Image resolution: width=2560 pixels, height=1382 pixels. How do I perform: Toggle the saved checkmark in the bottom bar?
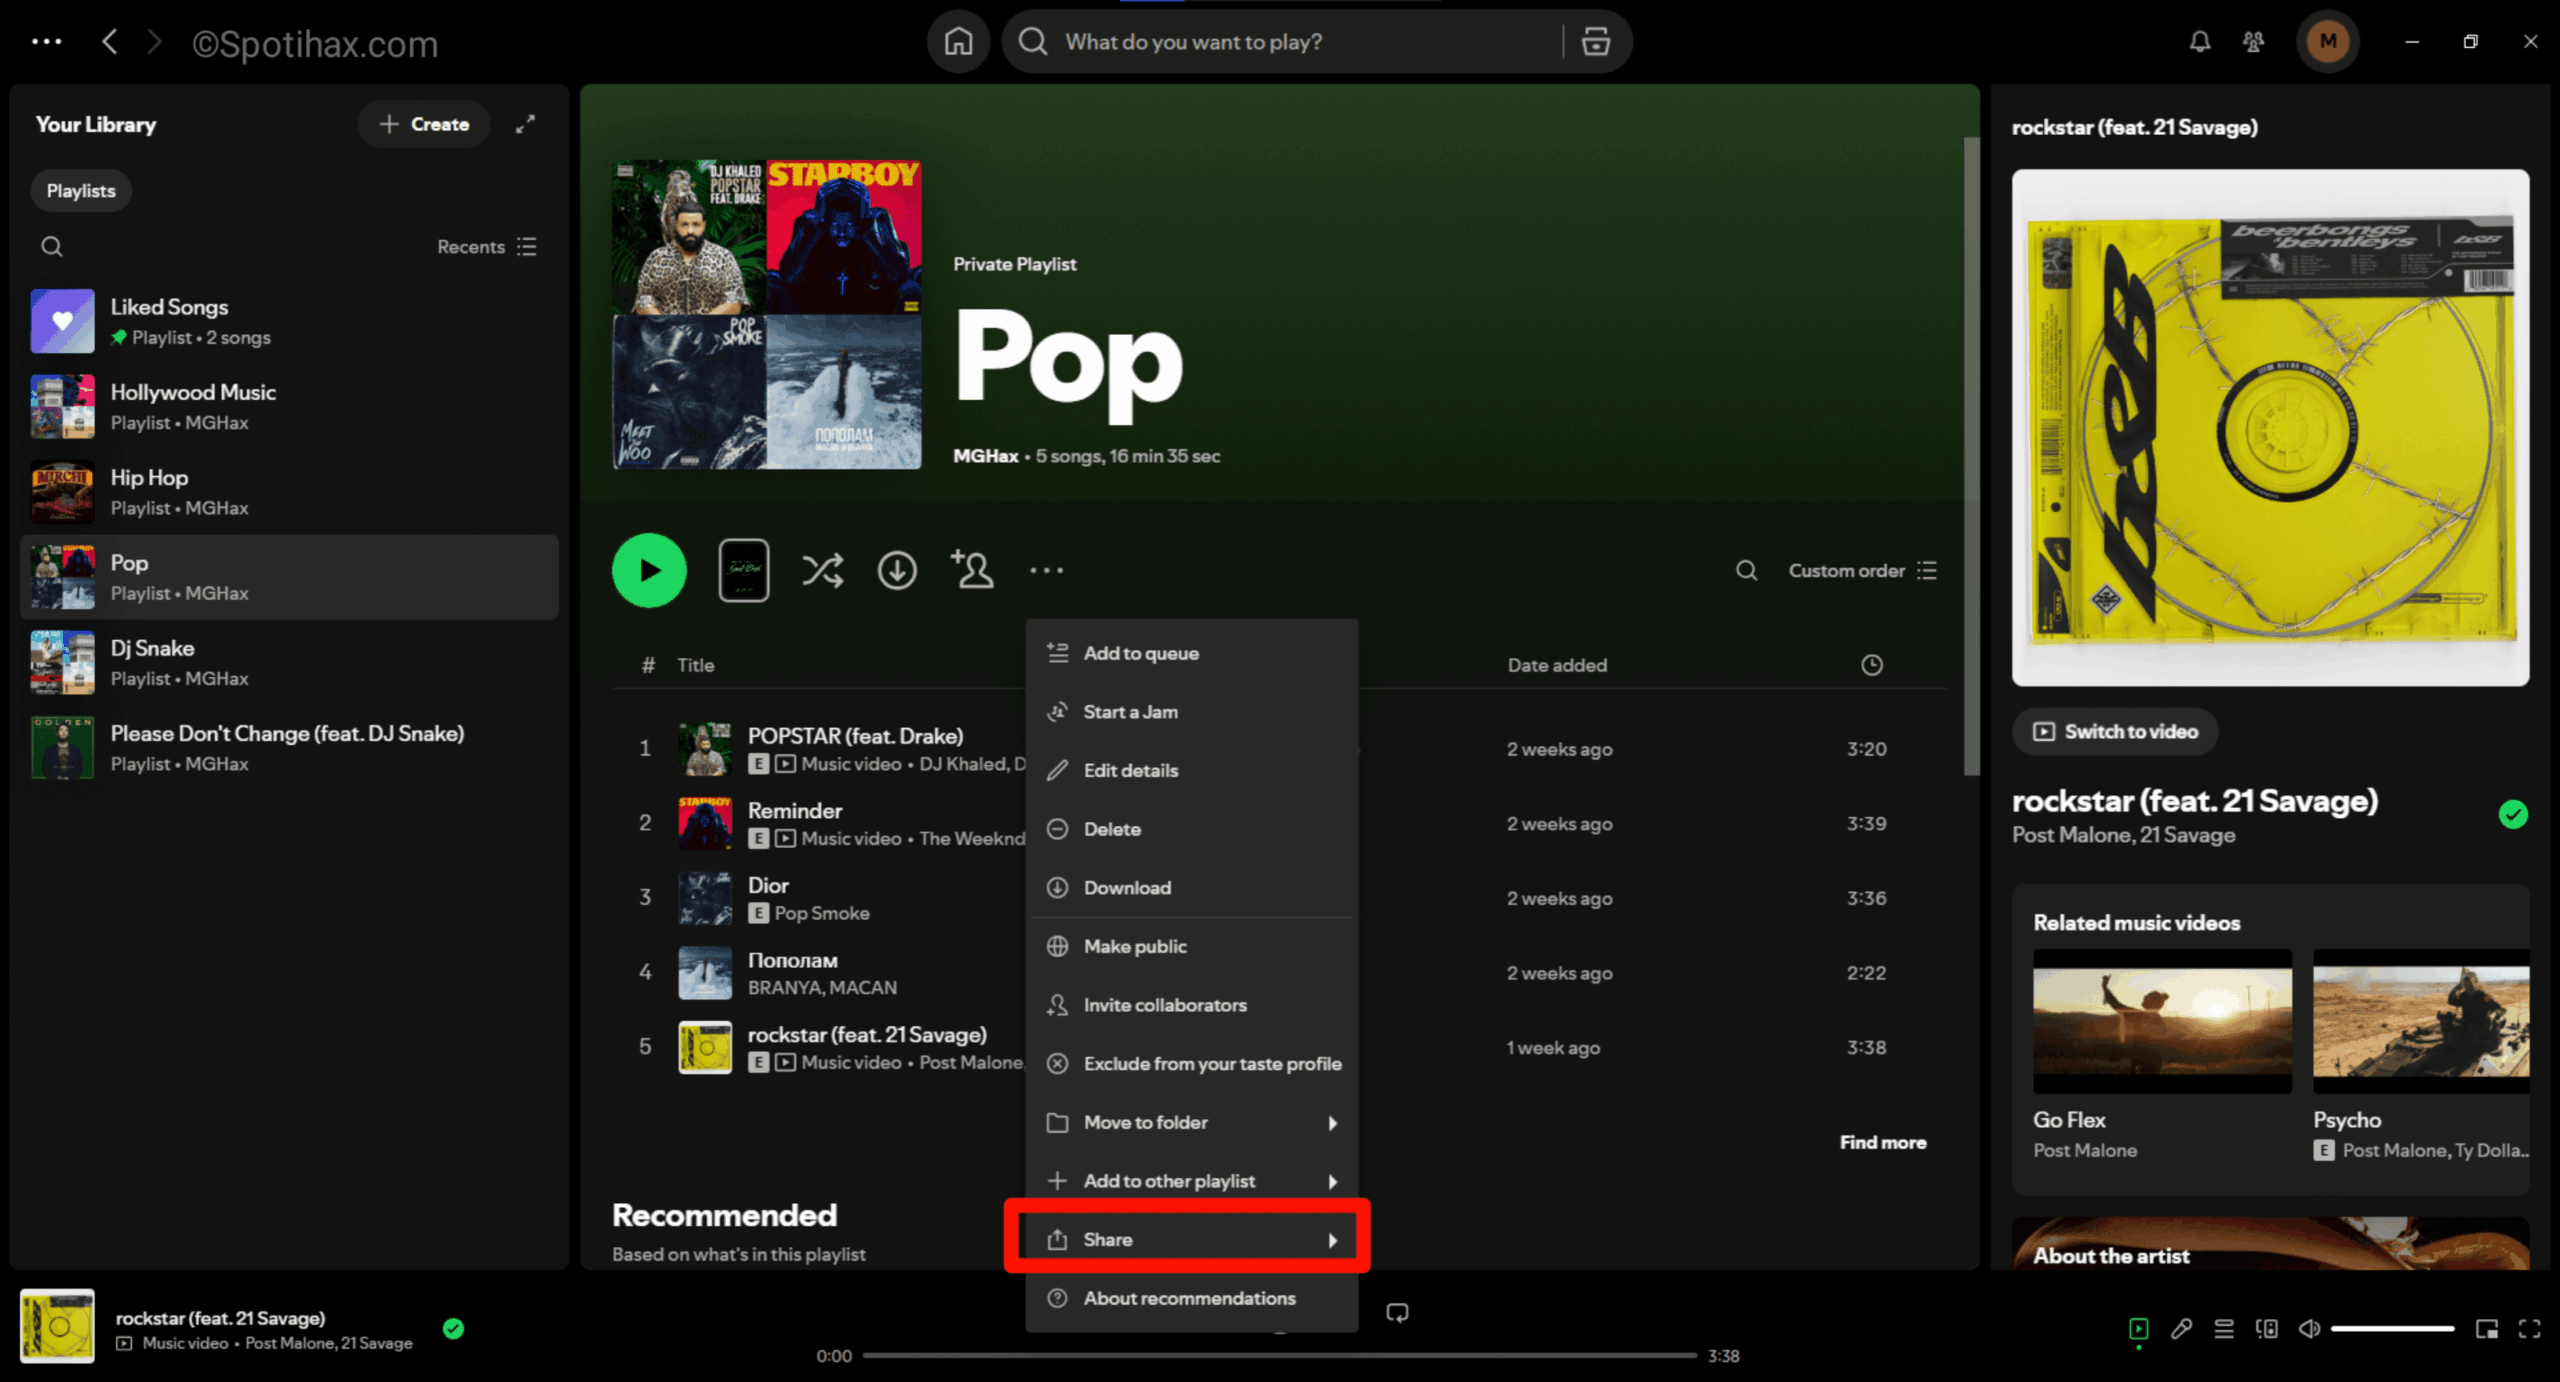click(x=453, y=1328)
